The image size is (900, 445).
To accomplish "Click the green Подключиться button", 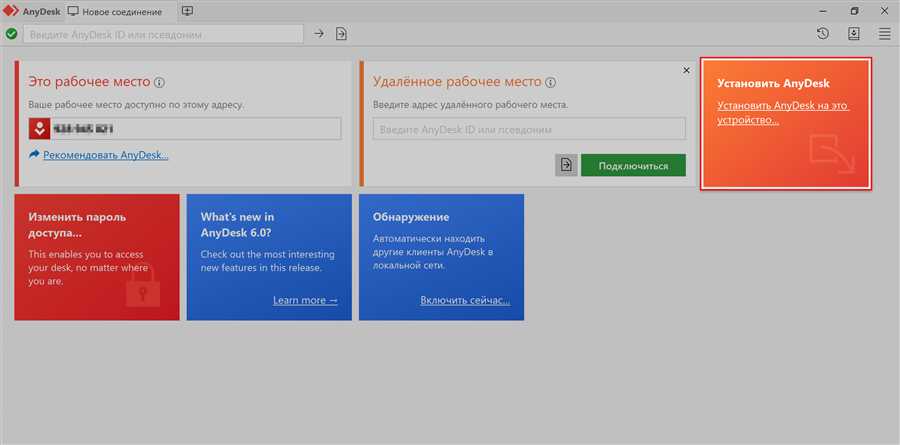I will point(633,165).
